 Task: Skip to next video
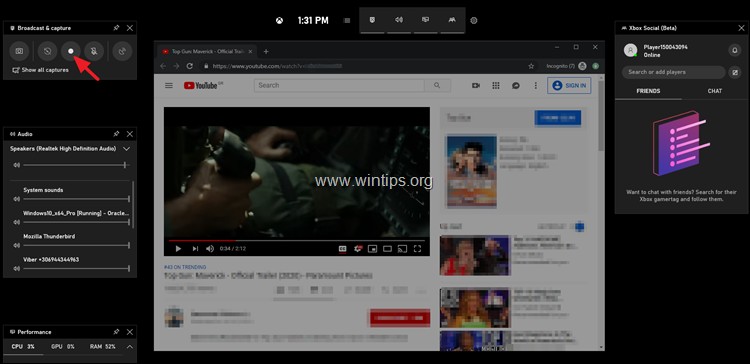(x=195, y=249)
